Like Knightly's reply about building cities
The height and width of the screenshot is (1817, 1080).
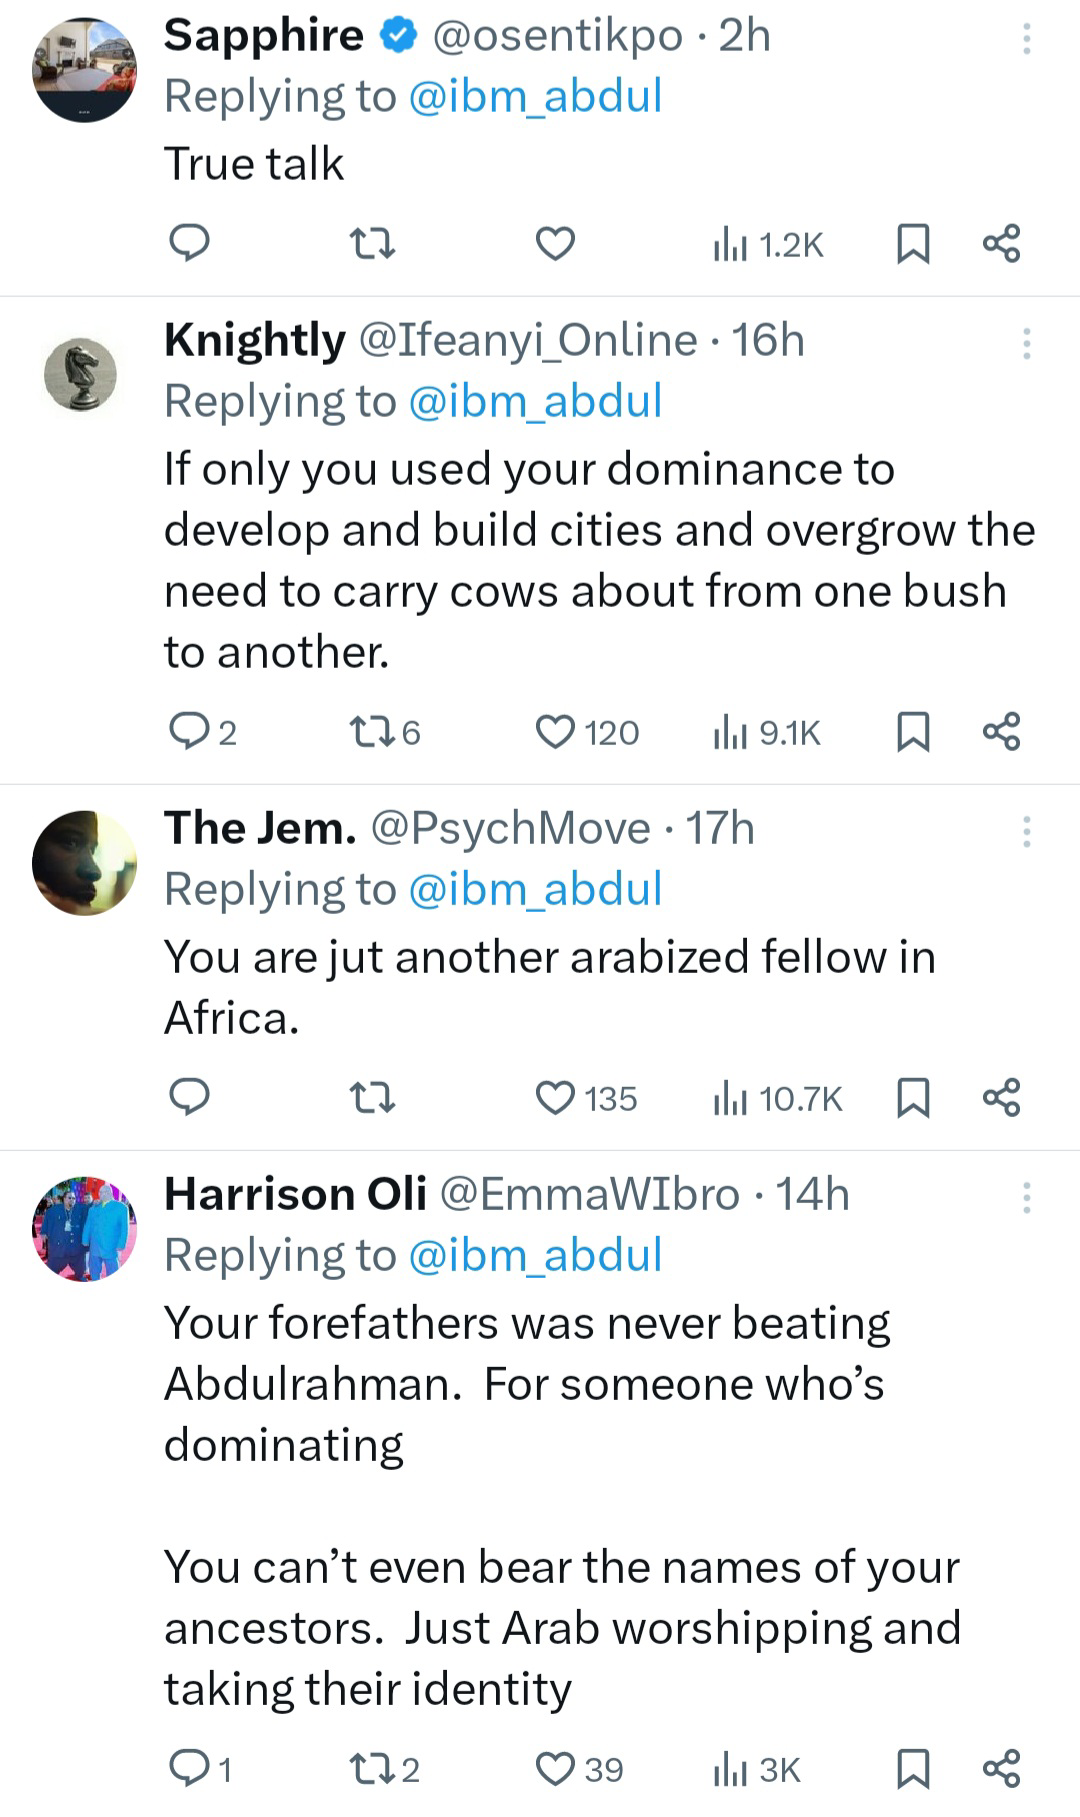click(555, 732)
